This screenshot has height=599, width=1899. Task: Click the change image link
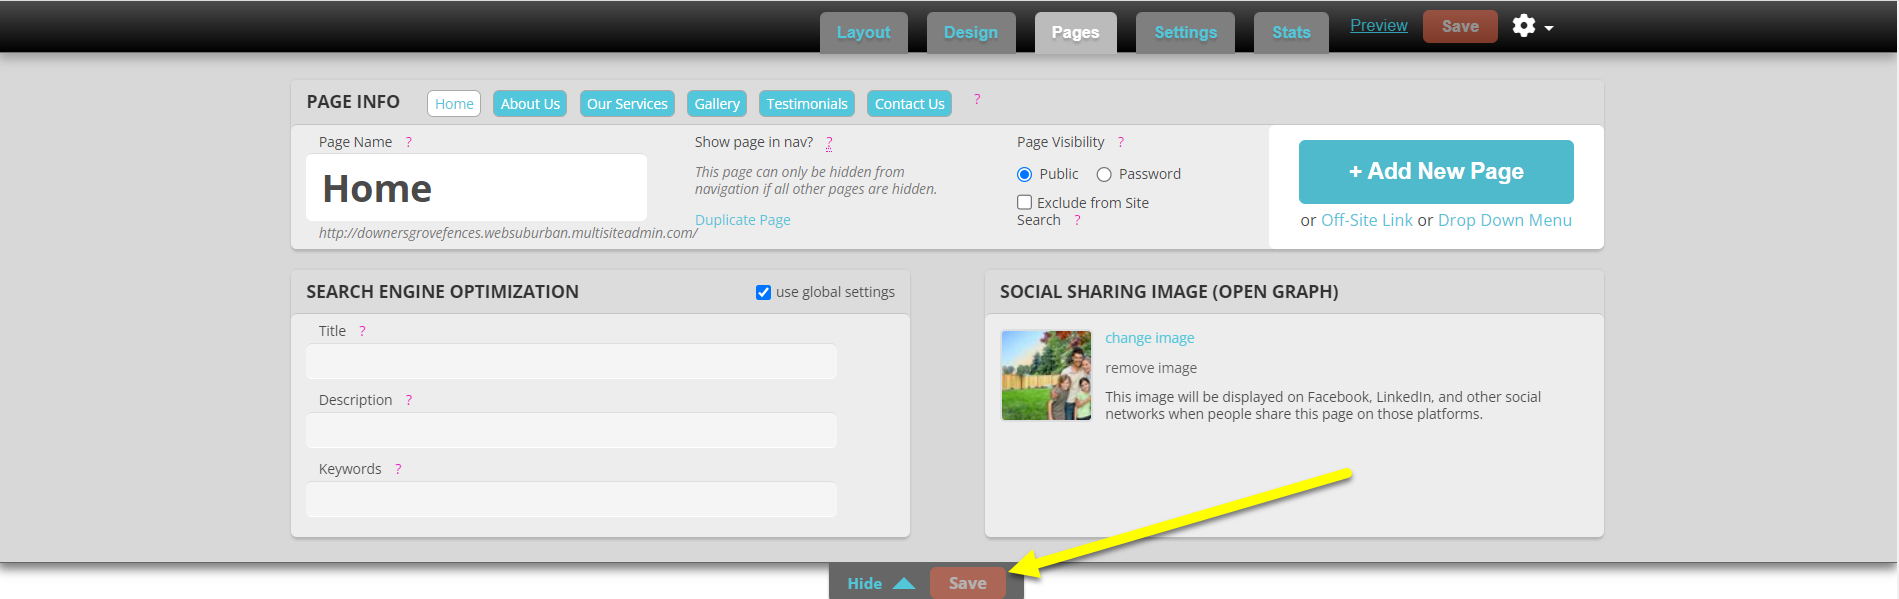(1150, 338)
